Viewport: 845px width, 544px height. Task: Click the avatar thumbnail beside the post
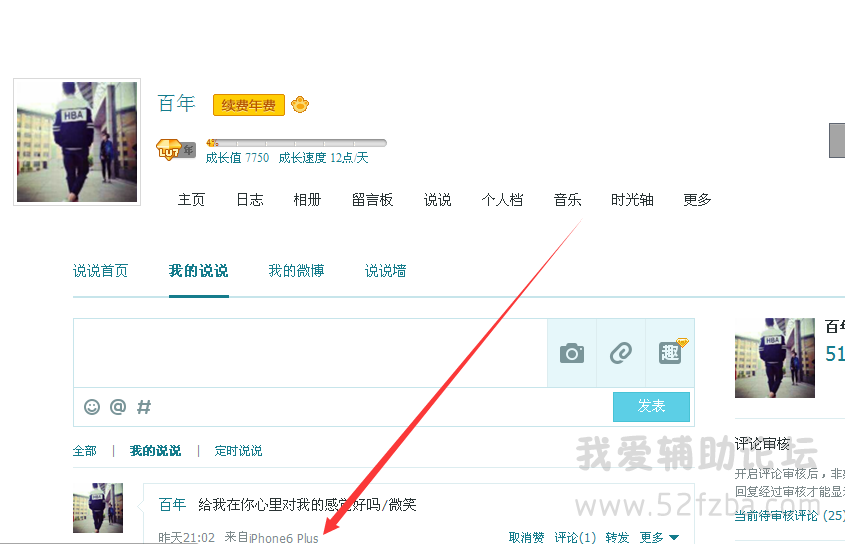[x=98, y=508]
